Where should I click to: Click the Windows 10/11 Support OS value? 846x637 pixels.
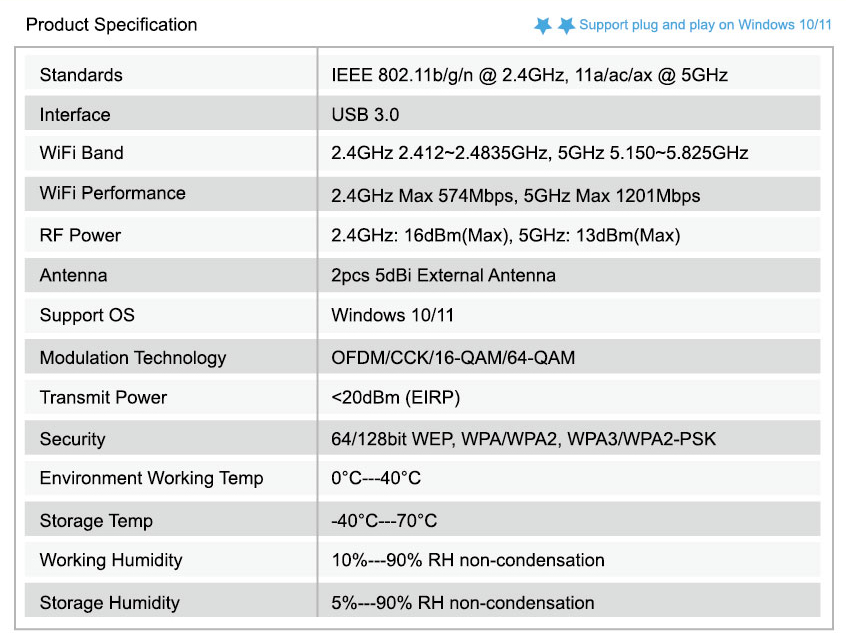pos(392,315)
